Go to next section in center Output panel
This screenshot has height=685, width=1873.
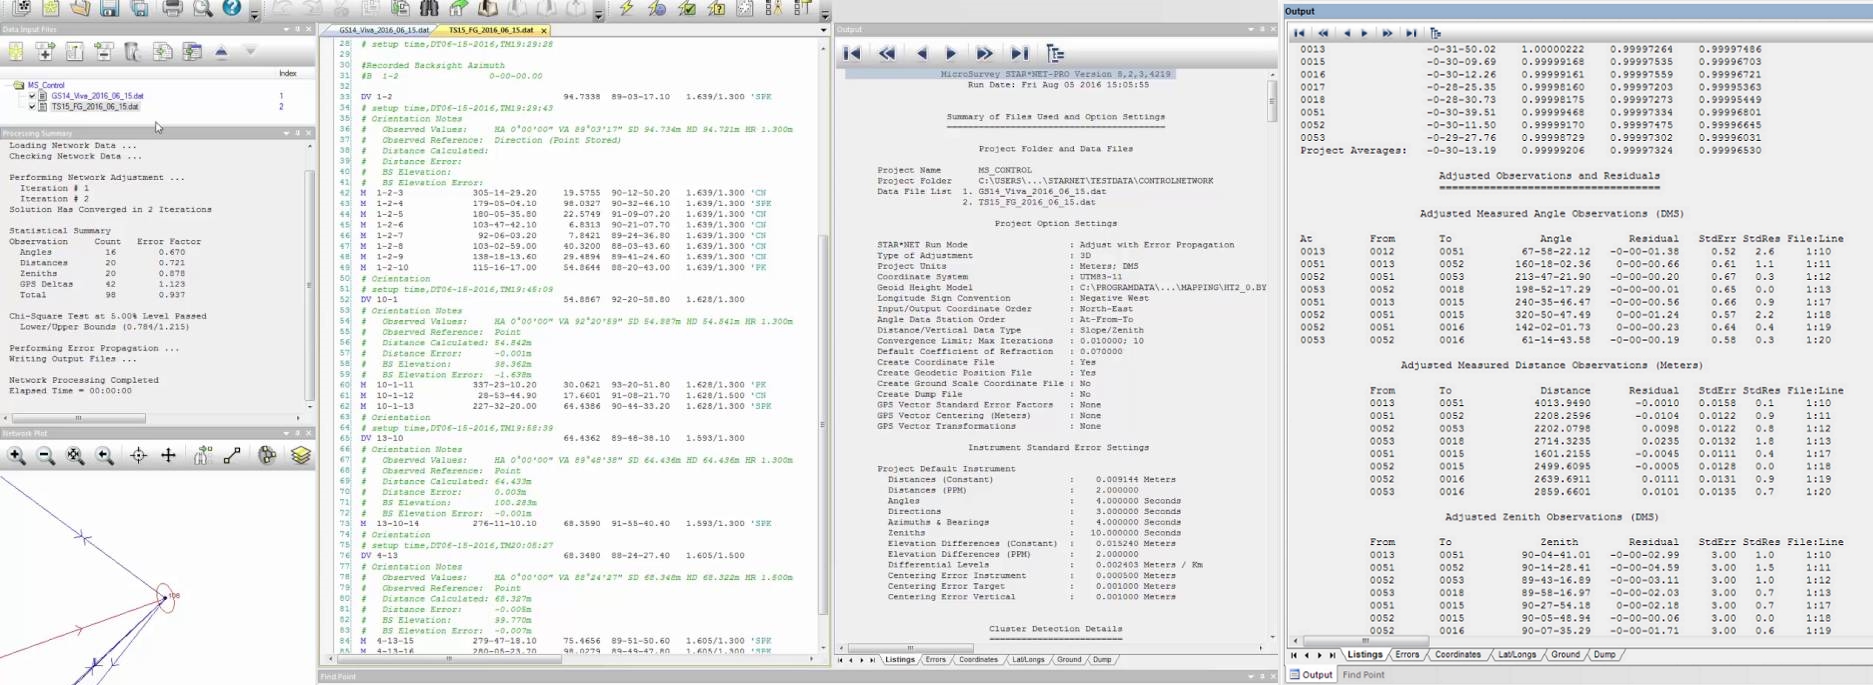click(x=951, y=53)
